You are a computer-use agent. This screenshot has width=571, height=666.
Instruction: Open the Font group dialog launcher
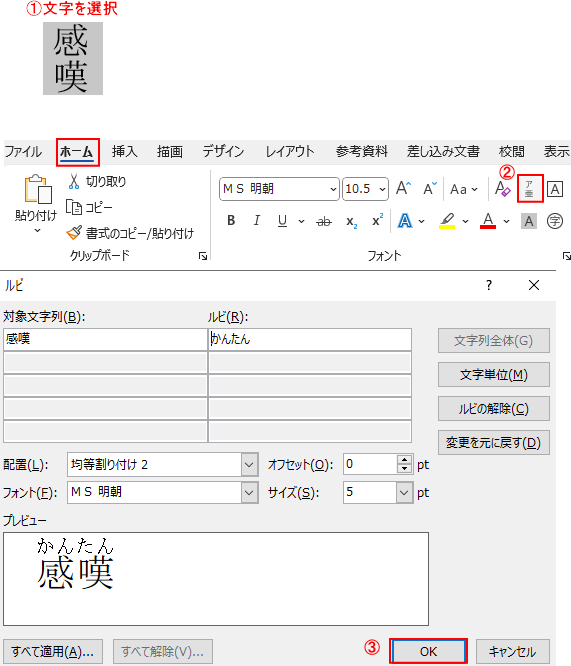click(566, 256)
